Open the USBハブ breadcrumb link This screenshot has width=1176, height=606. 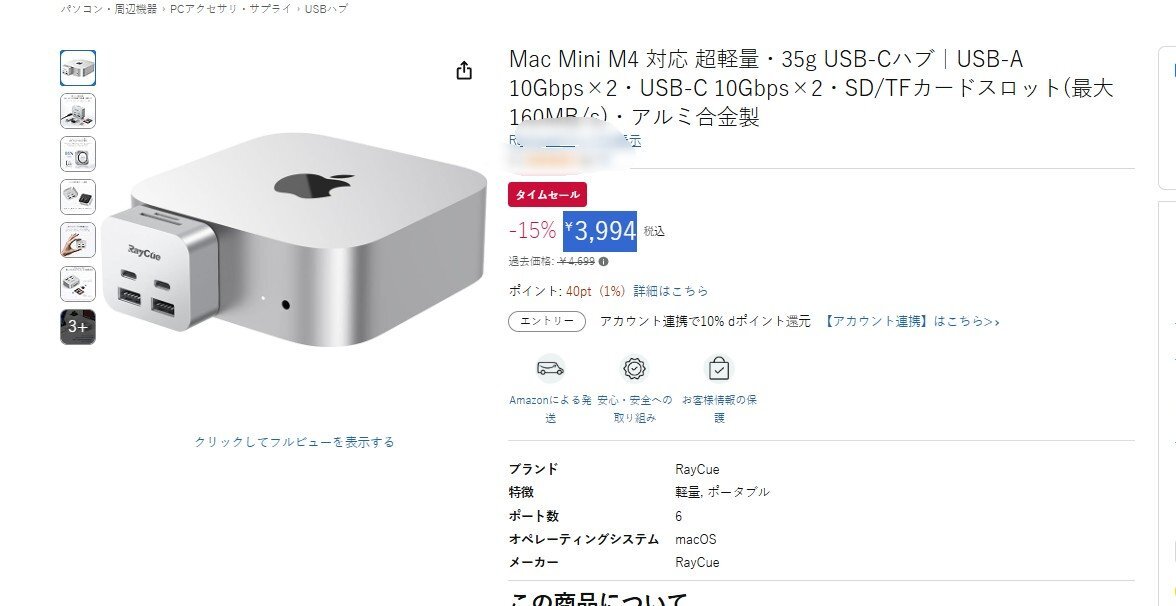coord(326,9)
